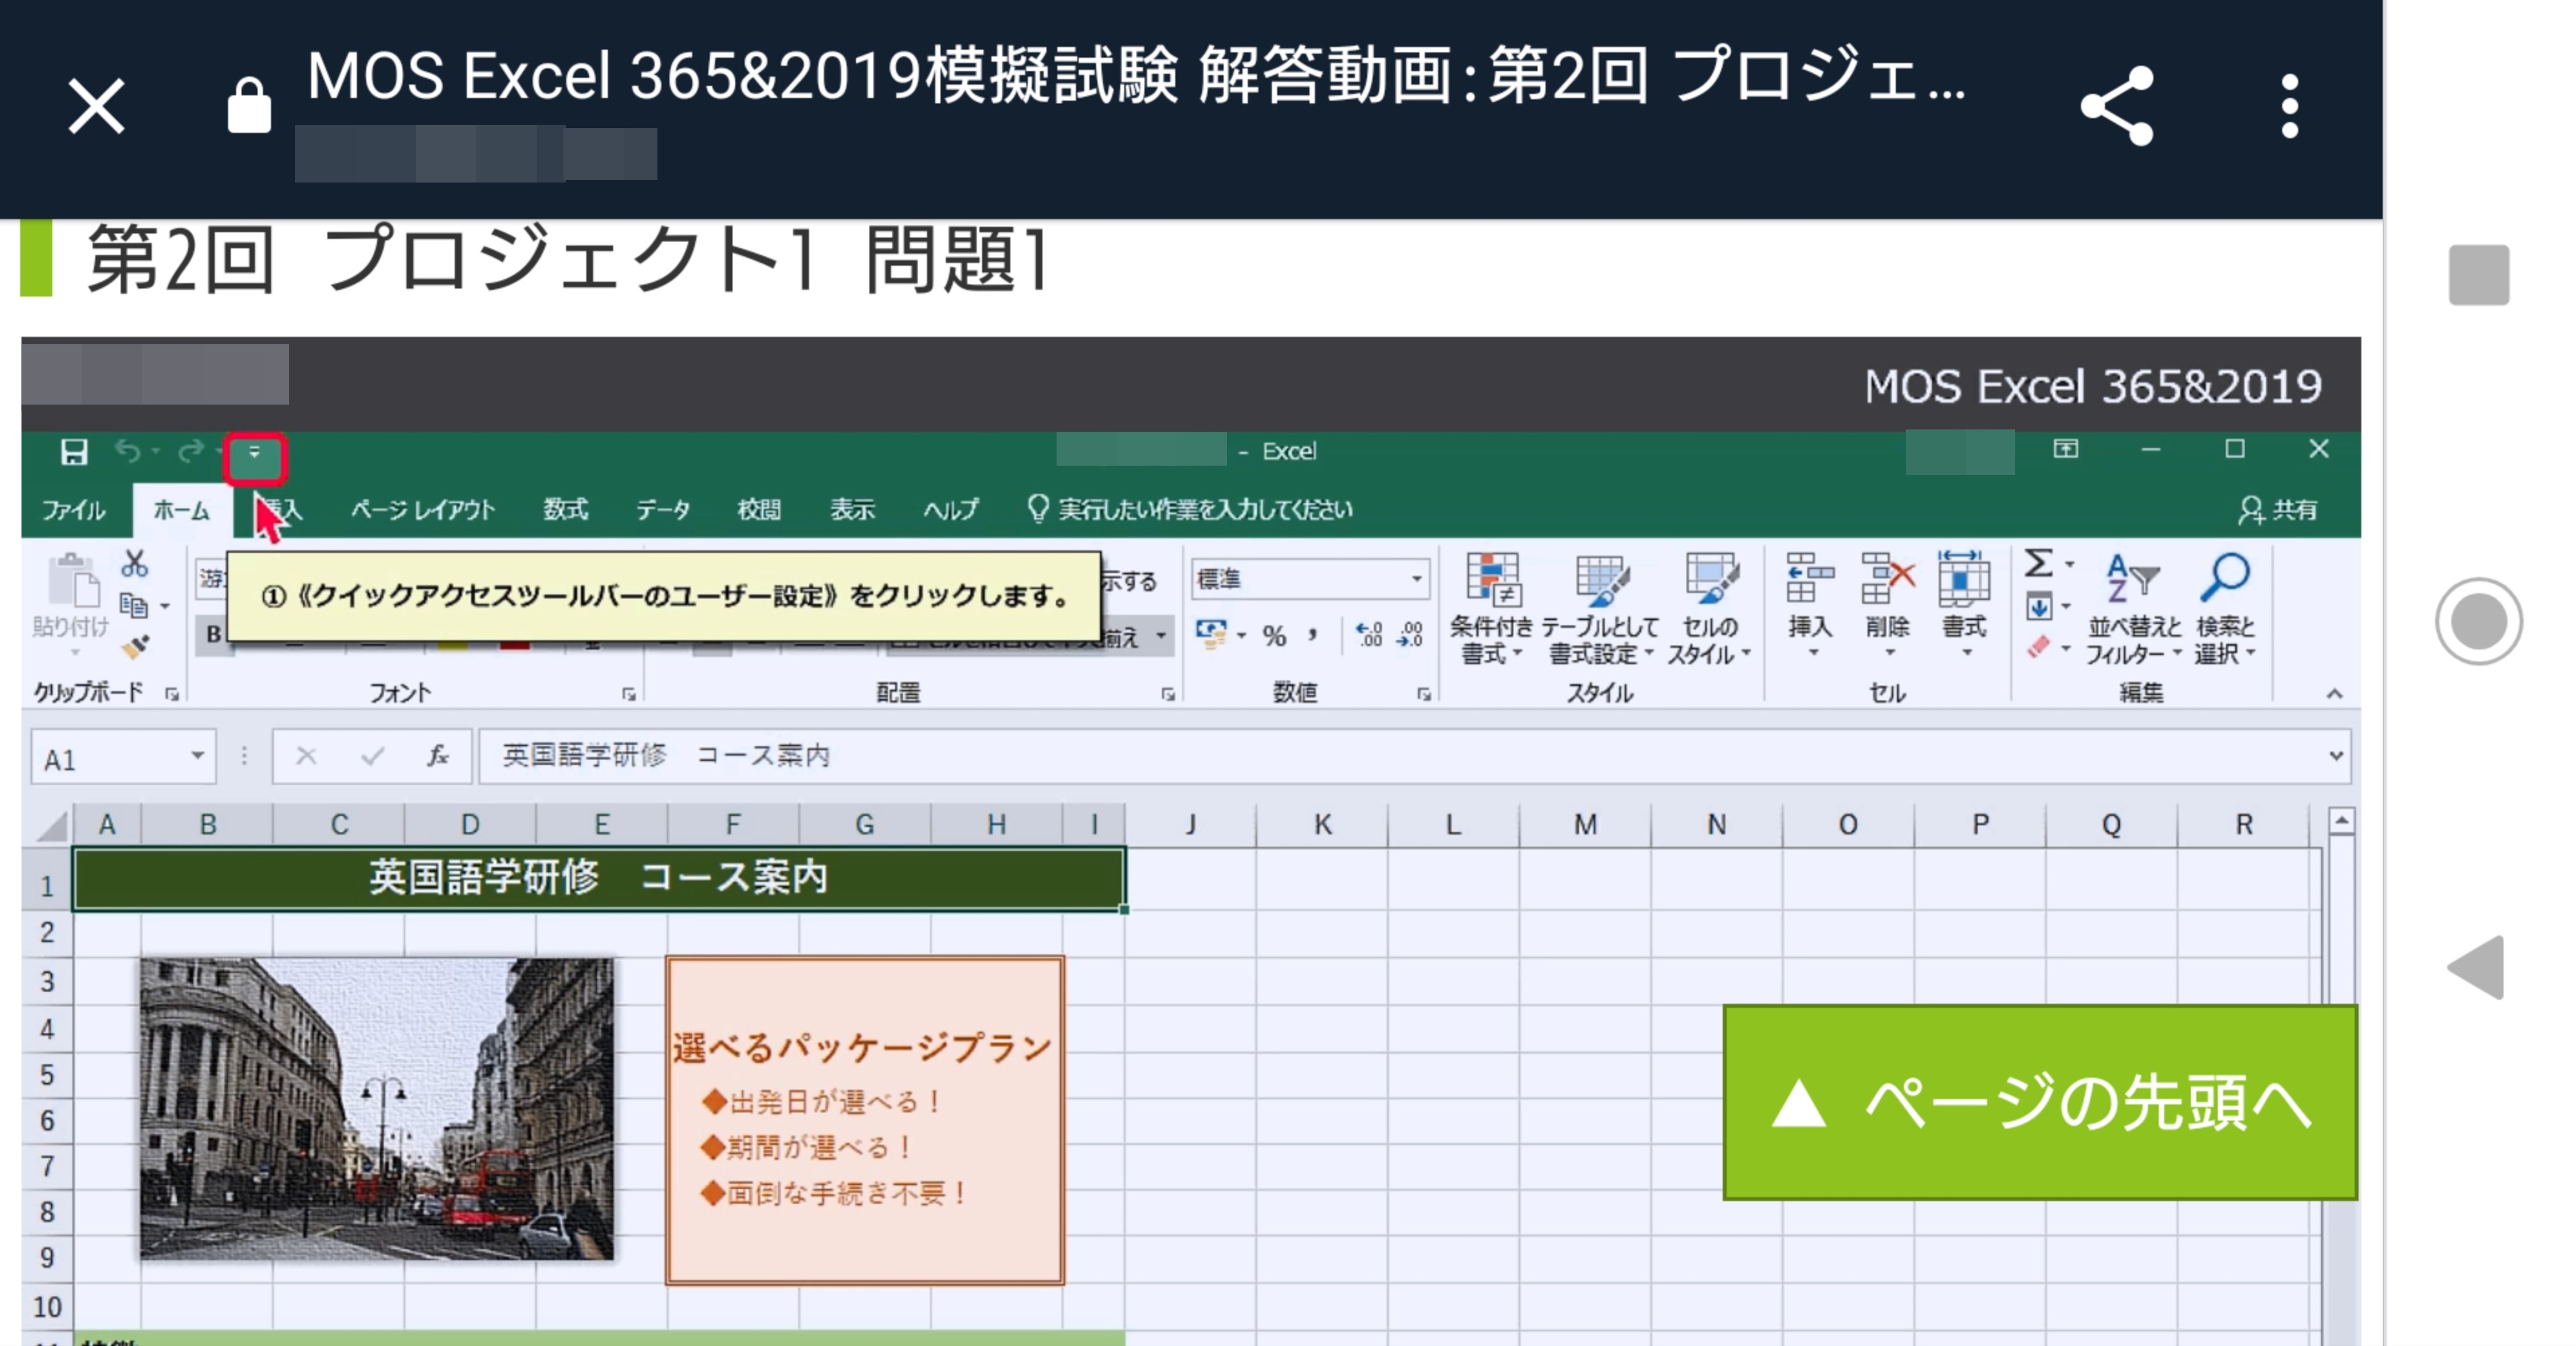The height and width of the screenshot is (1346, 2576).
Task: Open the ファイル tab
Action: 73,510
